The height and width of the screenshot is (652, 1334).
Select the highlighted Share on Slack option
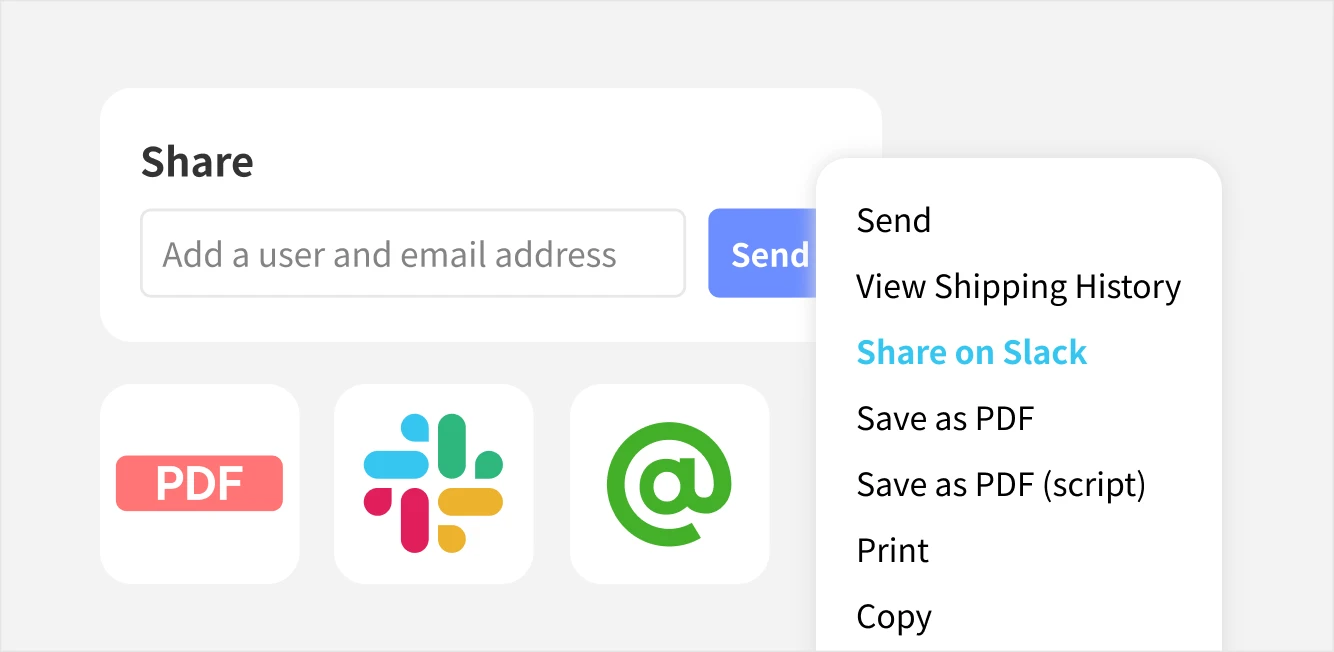point(972,352)
